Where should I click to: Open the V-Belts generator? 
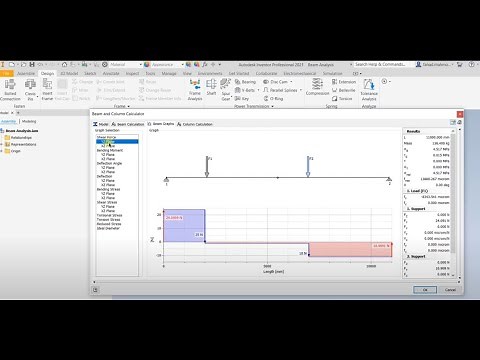[245, 90]
